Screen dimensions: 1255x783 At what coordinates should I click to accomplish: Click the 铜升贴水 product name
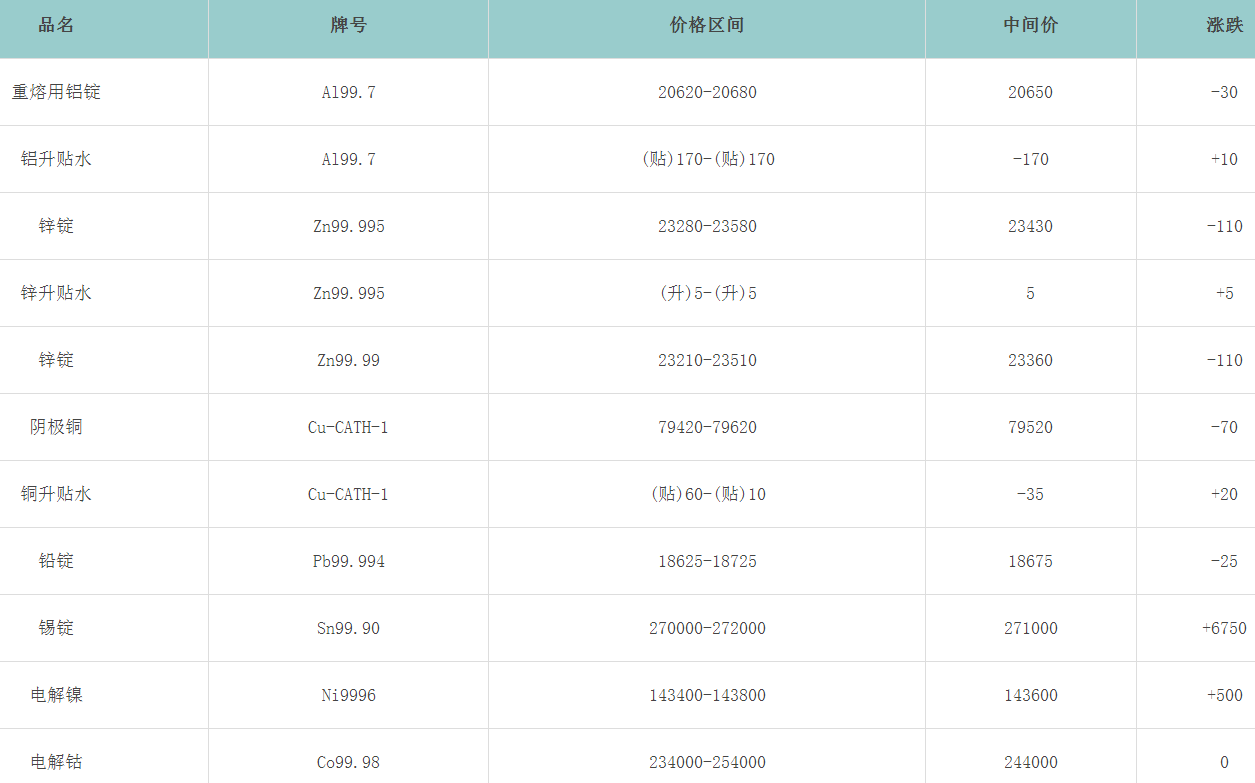(56, 494)
